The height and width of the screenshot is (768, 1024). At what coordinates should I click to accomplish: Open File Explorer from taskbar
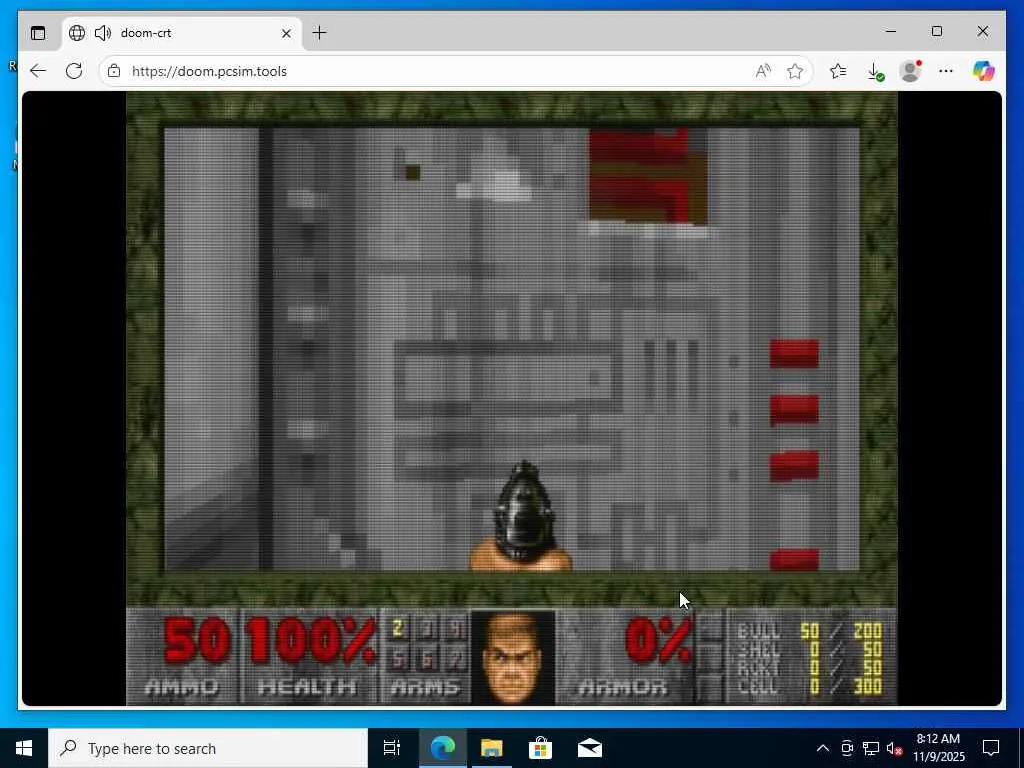pyautogui.click(x=491, y=748)
